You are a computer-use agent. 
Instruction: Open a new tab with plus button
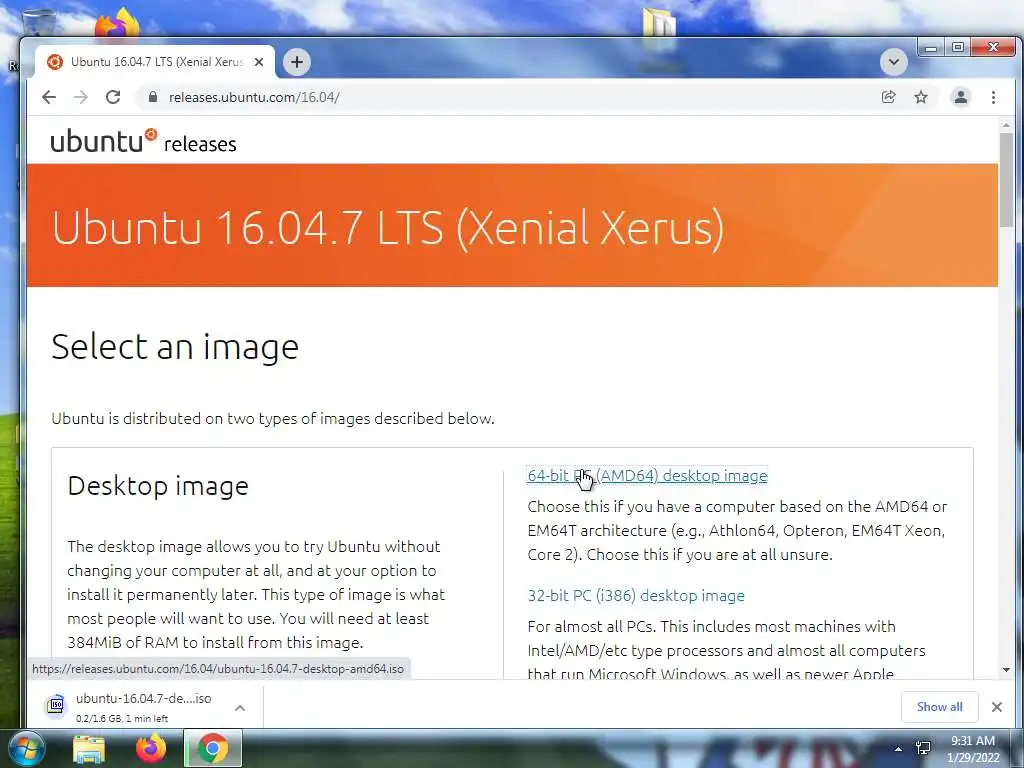click(x=296, y=62)
